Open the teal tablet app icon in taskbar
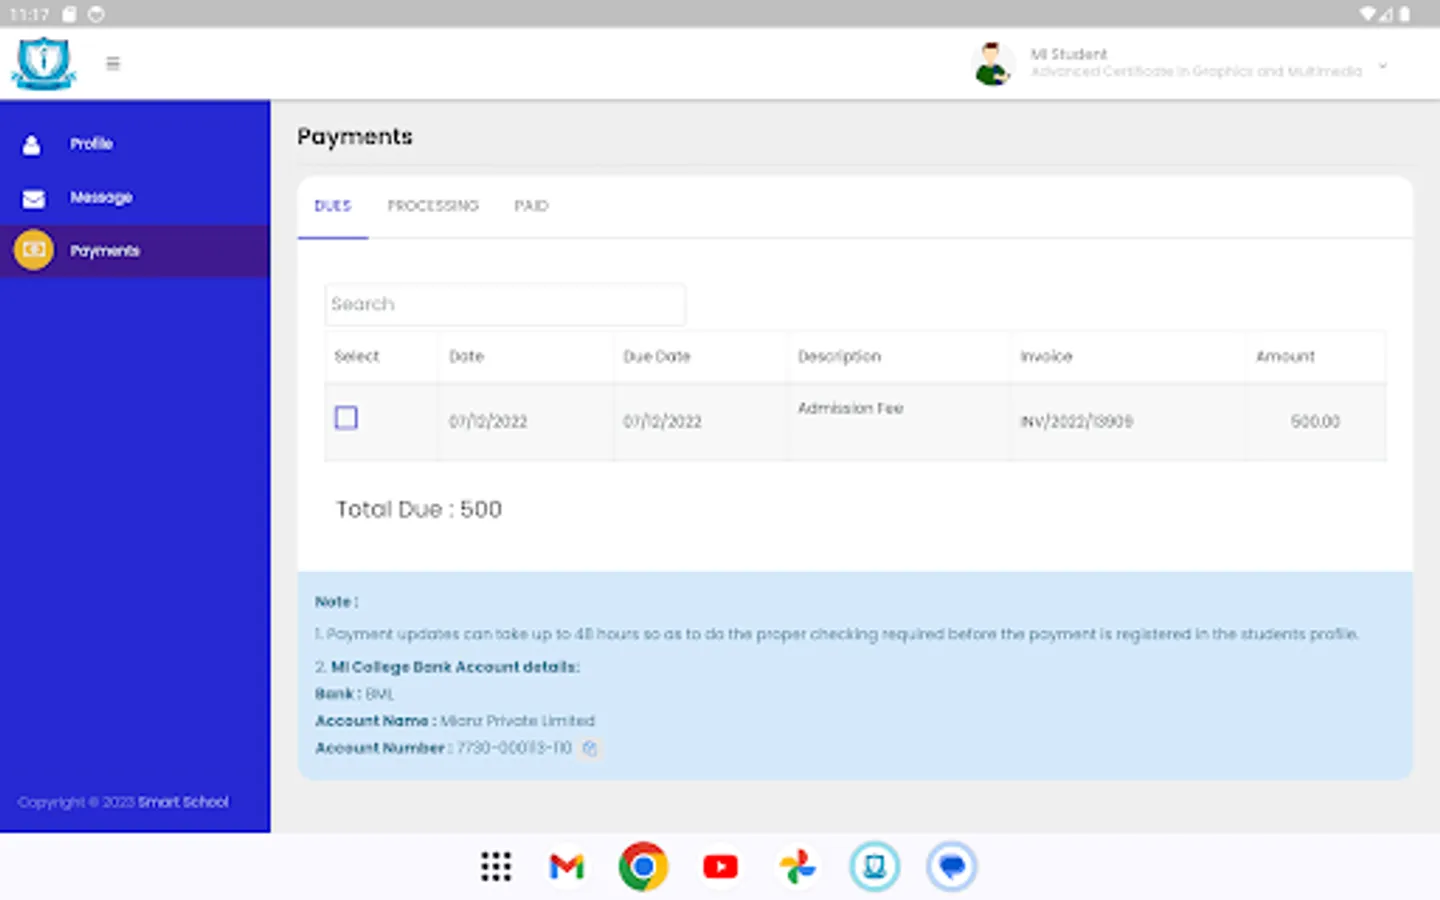The height and width of the screenshot is (900, 1440). click(x=875, y=867)
